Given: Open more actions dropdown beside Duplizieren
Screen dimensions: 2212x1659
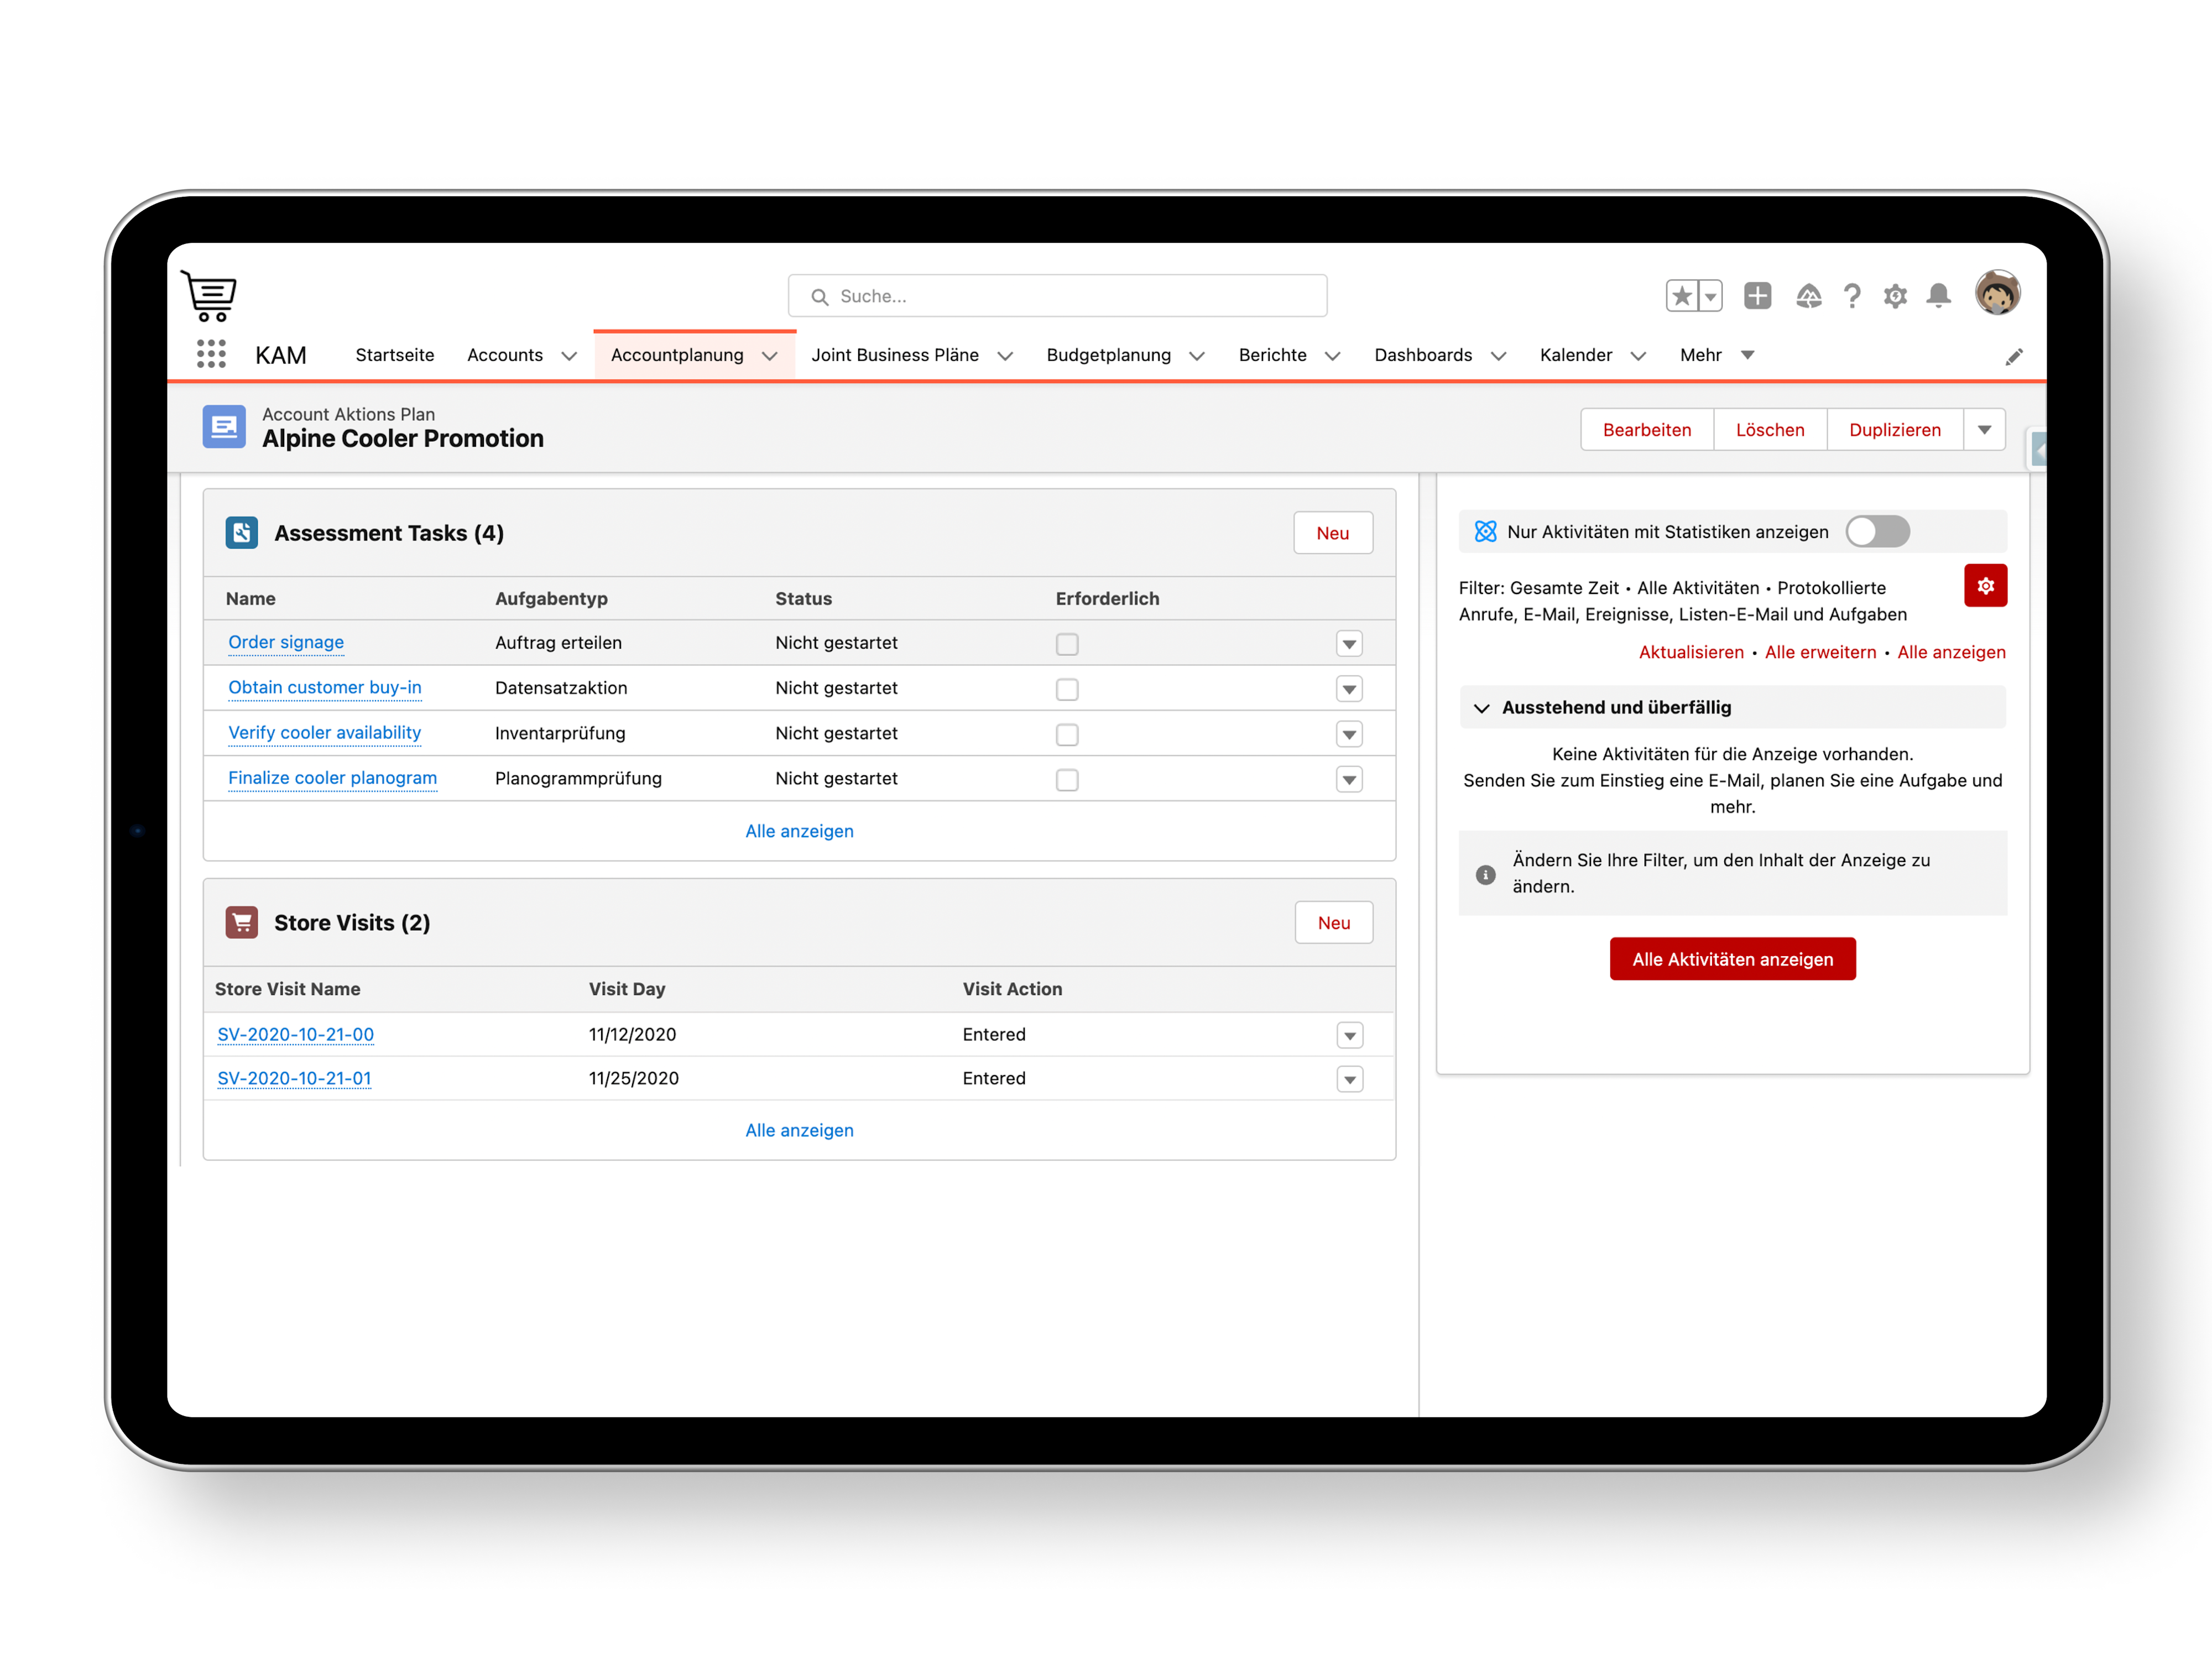Looking at the screenshot, I should [x=1984, y=430].
